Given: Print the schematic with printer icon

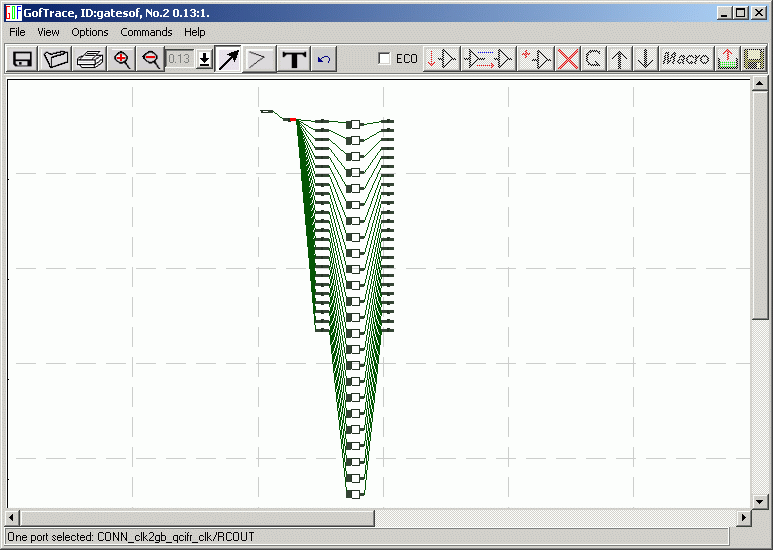Looking at the screenshot, I should pos(90,59).
